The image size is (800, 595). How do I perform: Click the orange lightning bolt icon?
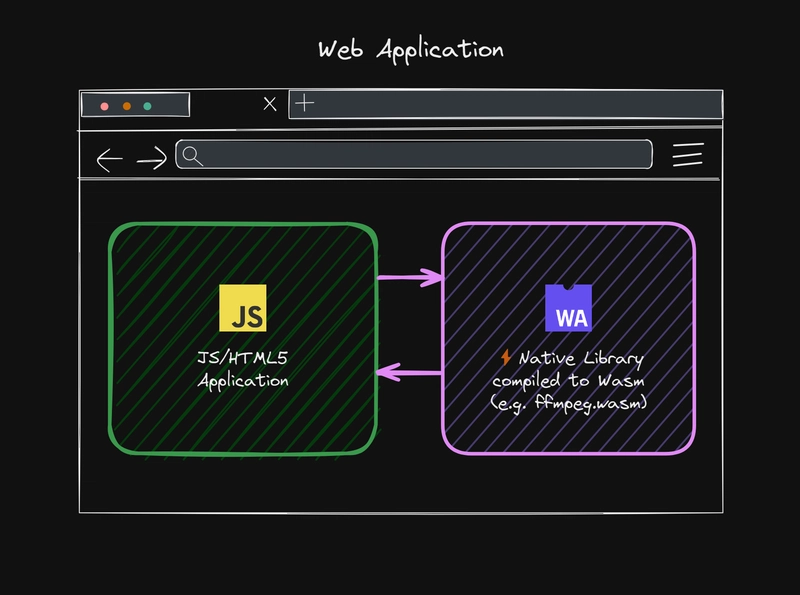pyautogui.click(x=506, y=357)
